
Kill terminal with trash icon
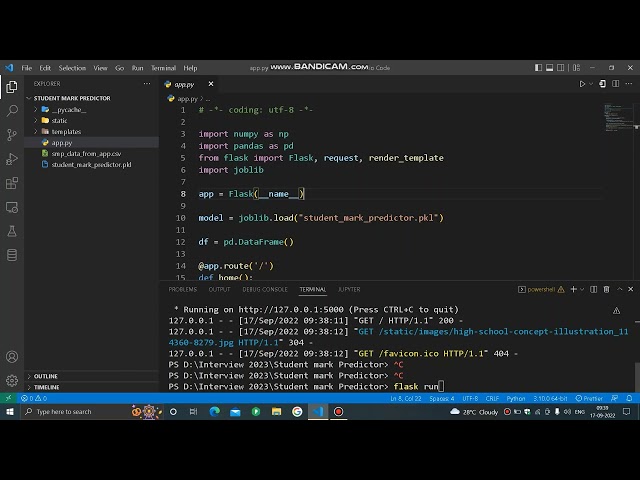click(x=607, y=289)
